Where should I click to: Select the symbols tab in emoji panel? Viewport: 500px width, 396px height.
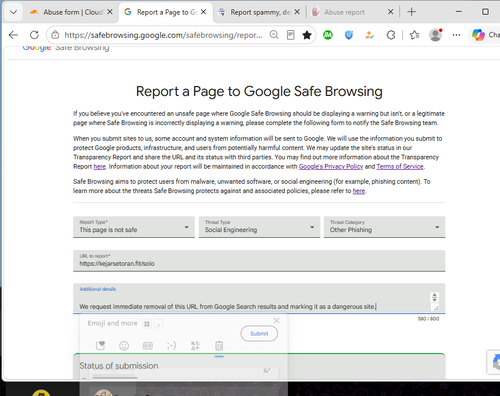[195, 346]
